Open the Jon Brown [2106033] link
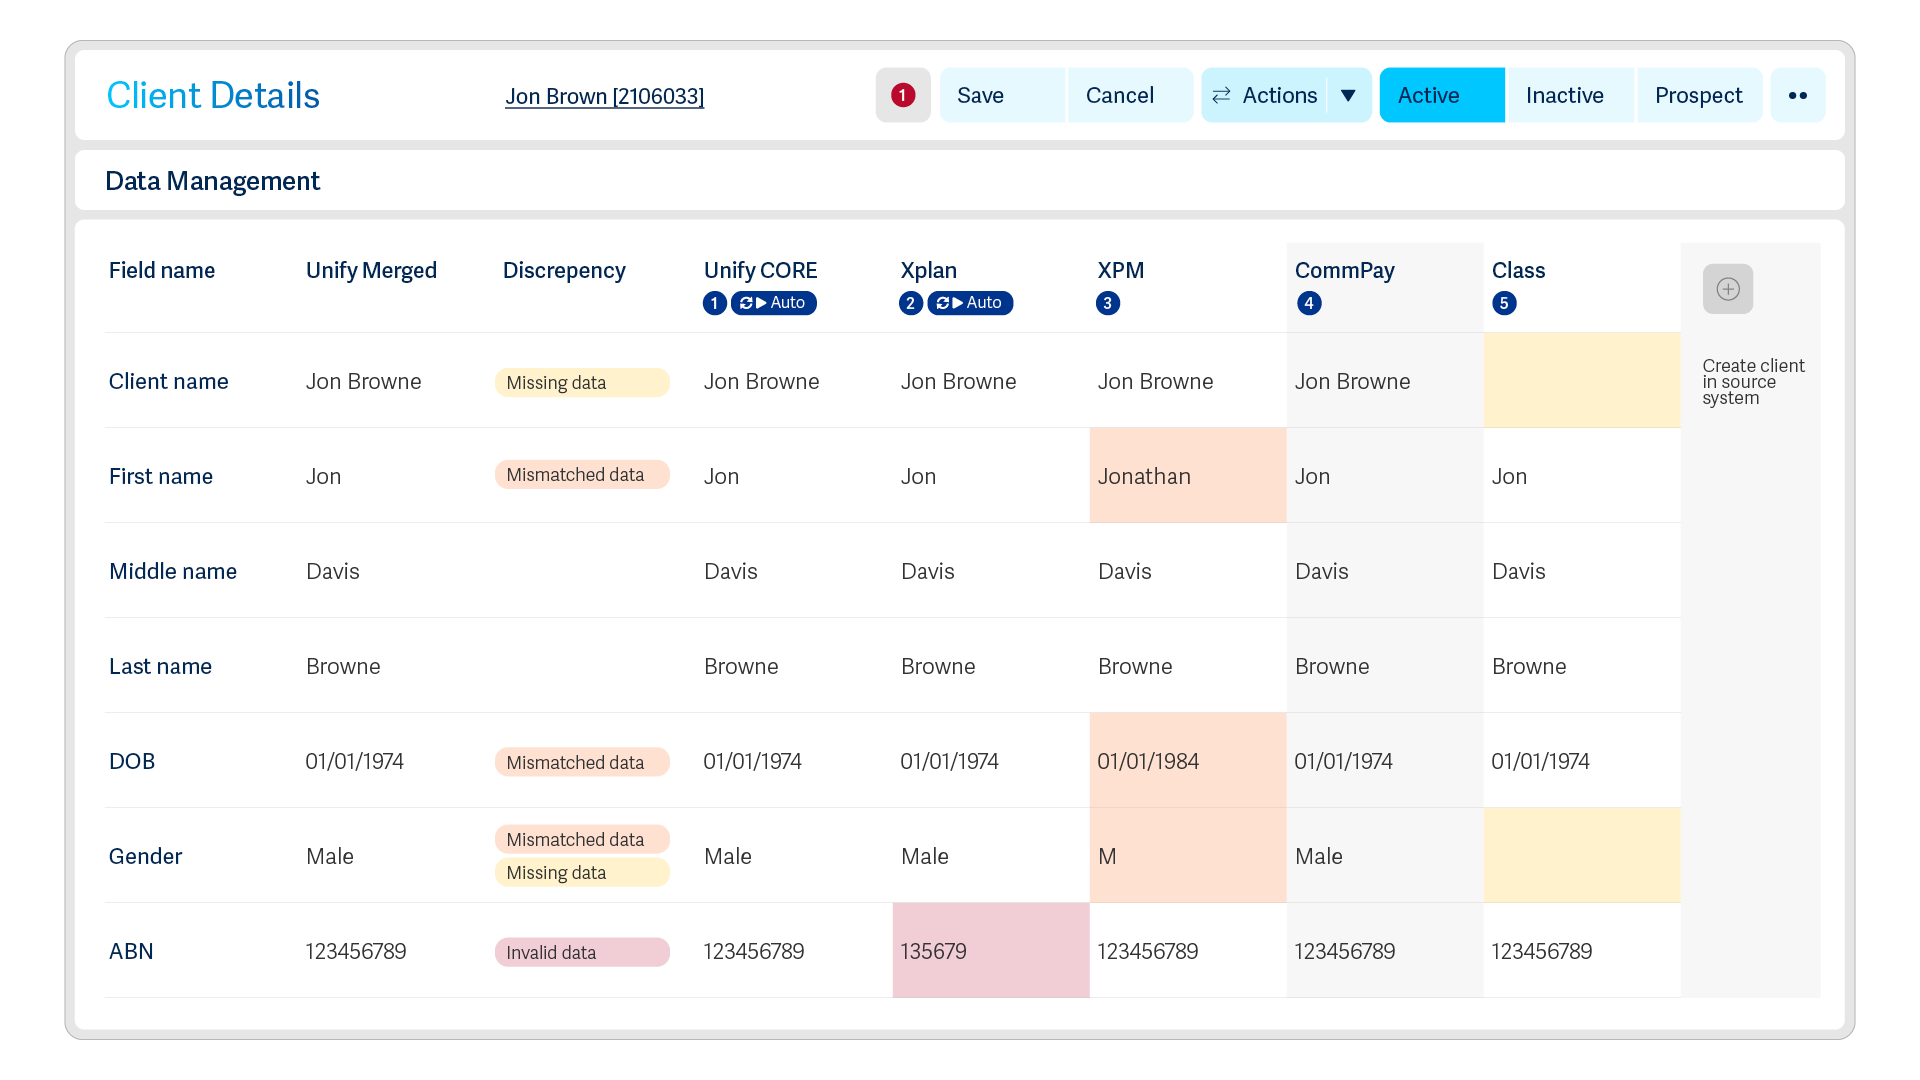 (604, 96)
